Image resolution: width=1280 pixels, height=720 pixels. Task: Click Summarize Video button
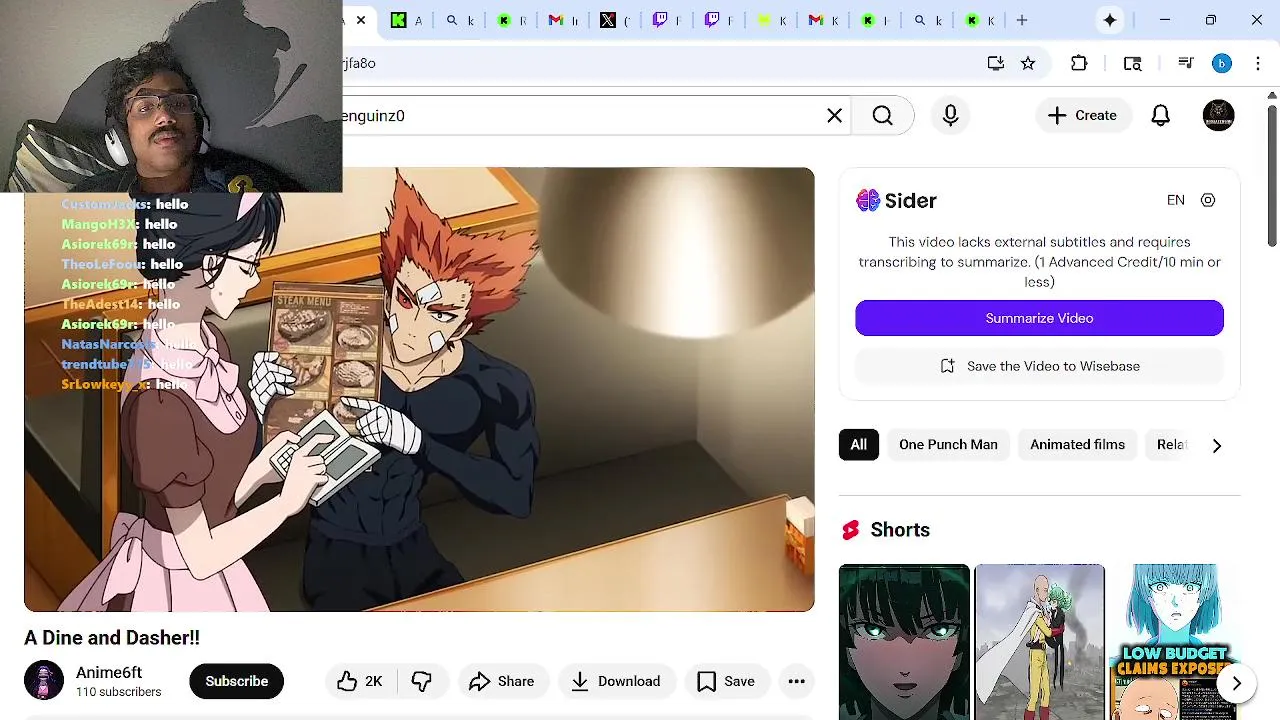click(1039, 318)
